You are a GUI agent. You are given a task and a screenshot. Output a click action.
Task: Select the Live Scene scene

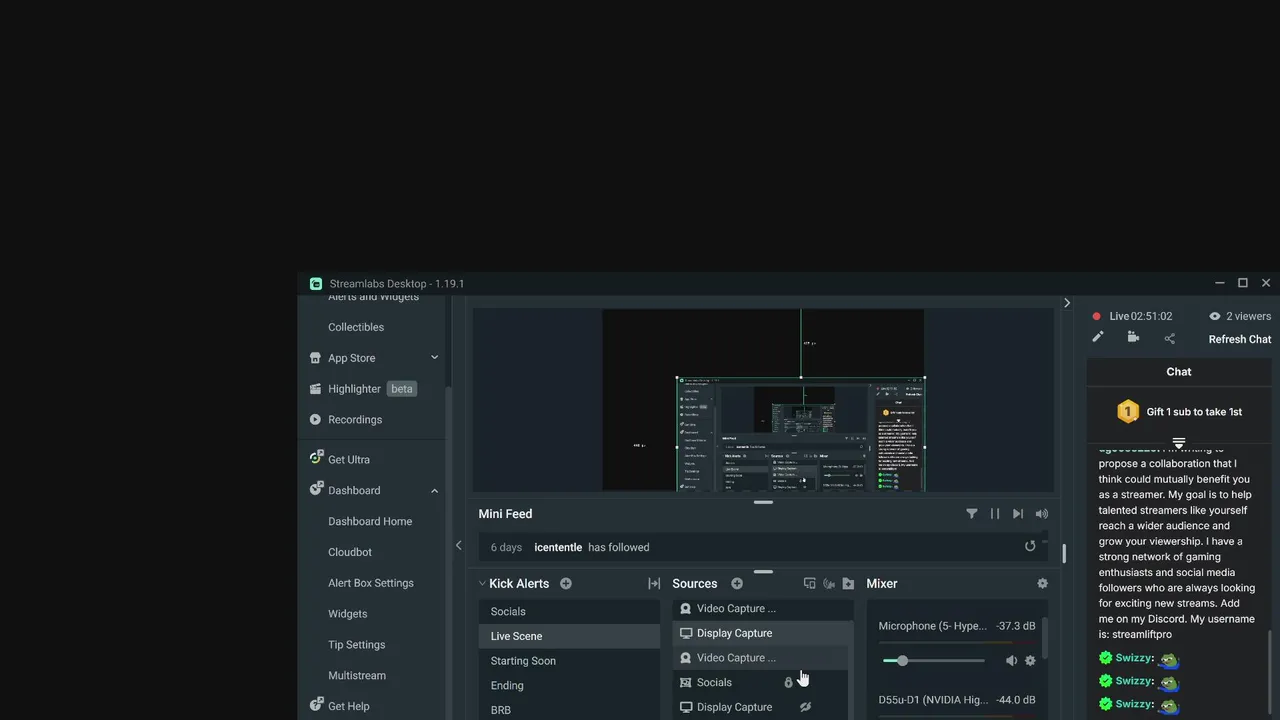[569, 636]
